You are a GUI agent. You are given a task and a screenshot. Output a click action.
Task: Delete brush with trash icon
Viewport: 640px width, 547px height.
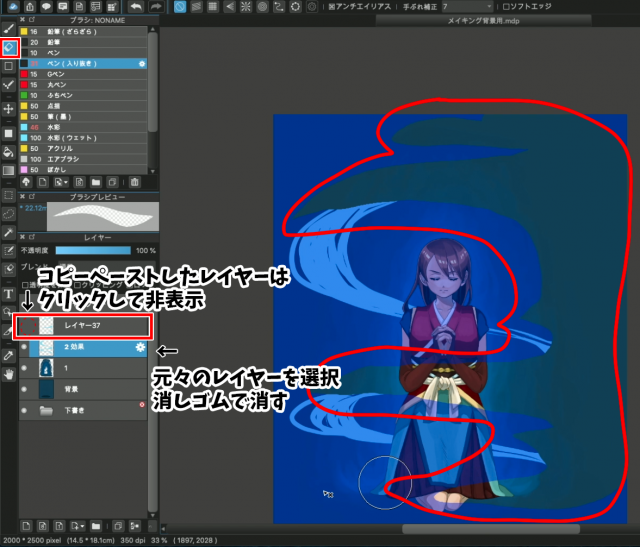(135, 182)
